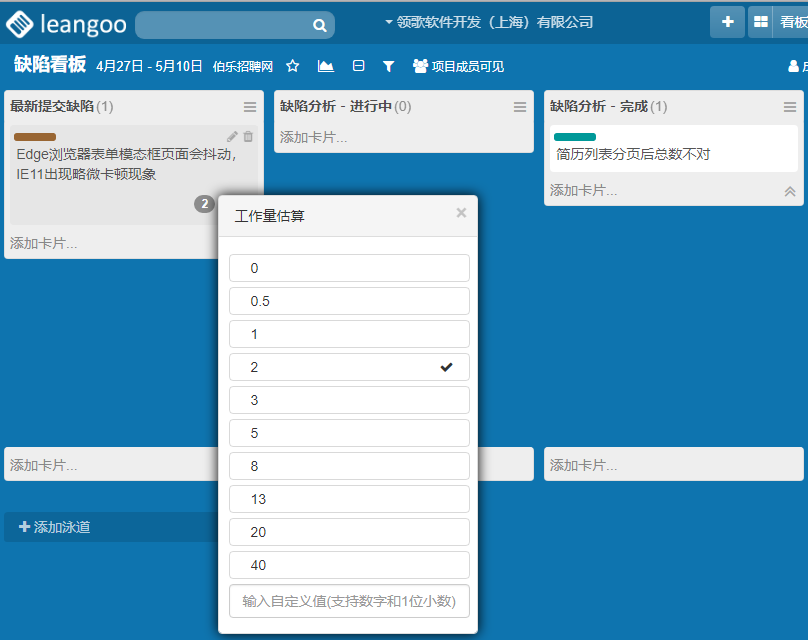Click search magnifier icon

tap(319, 25)
